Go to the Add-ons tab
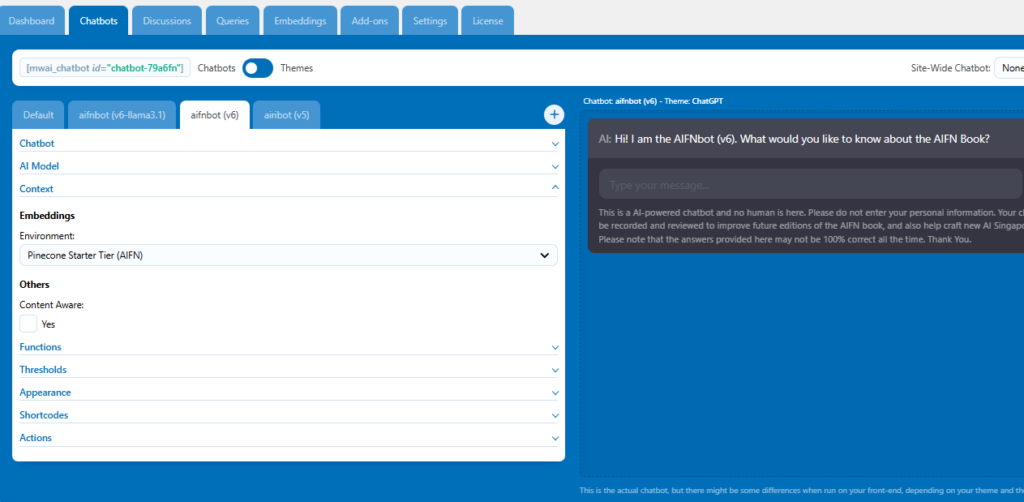The image size is (1024, 502). pyautogui.click(x=369, y=21)
